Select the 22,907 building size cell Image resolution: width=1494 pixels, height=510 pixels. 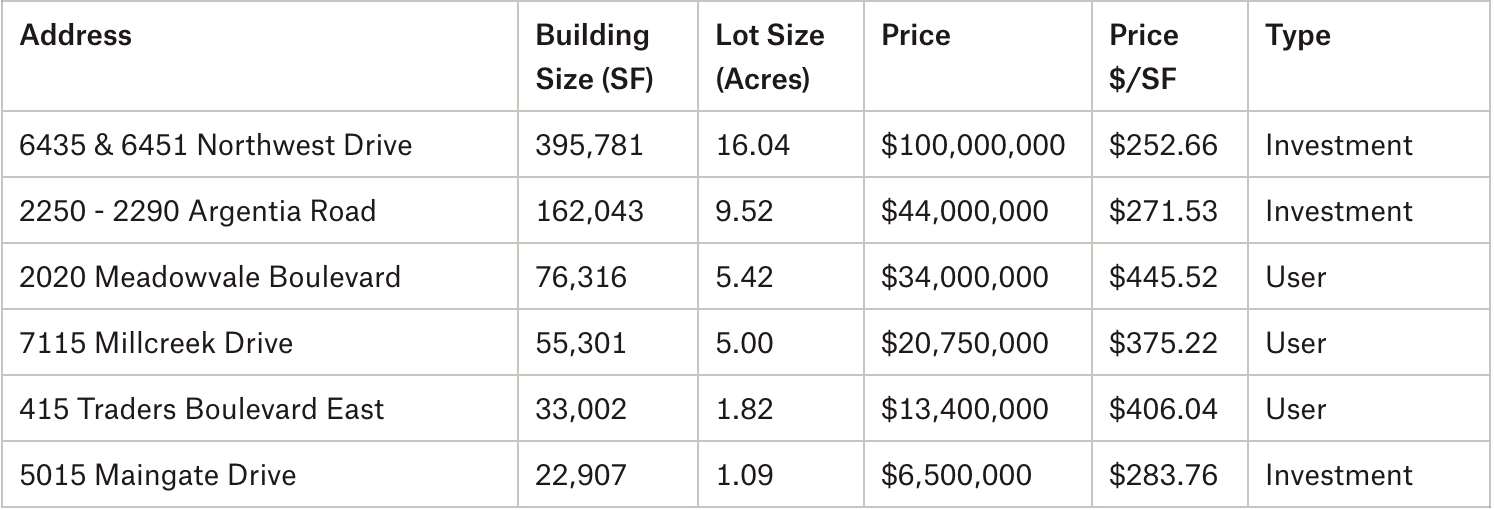point(581,475)
